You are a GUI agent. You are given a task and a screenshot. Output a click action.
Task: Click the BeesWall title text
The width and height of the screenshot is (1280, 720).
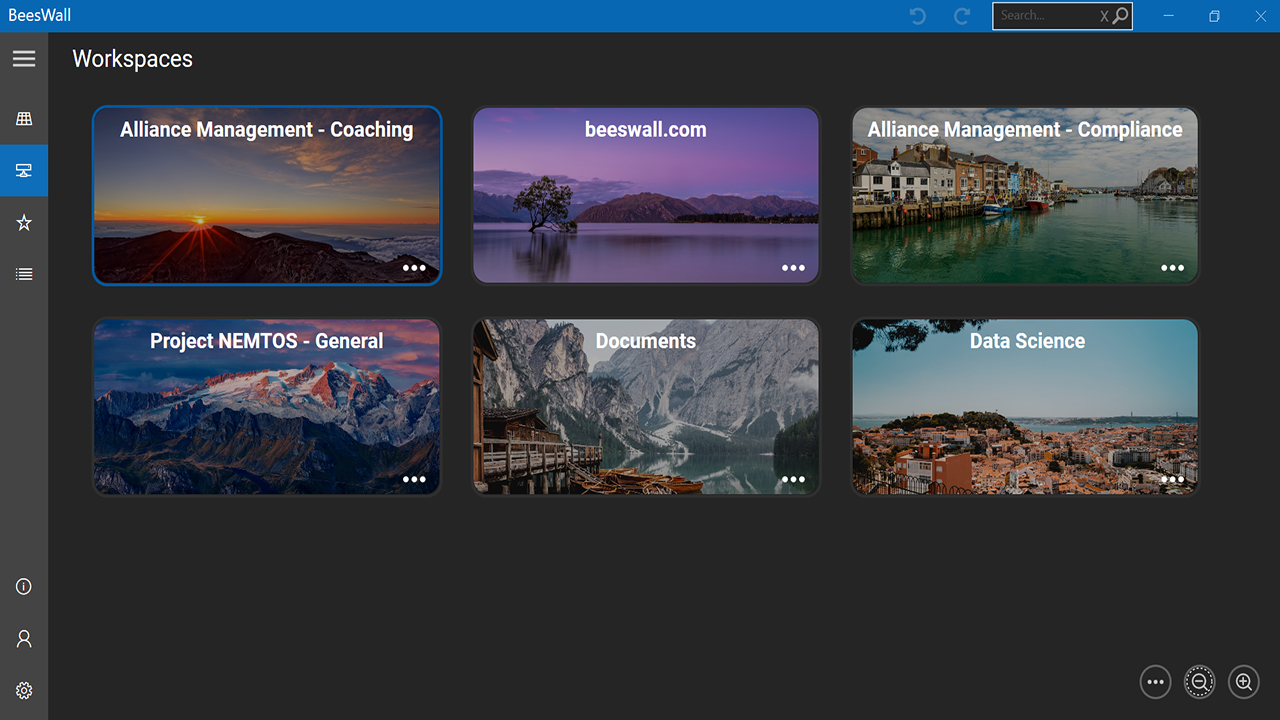(40, 16)
